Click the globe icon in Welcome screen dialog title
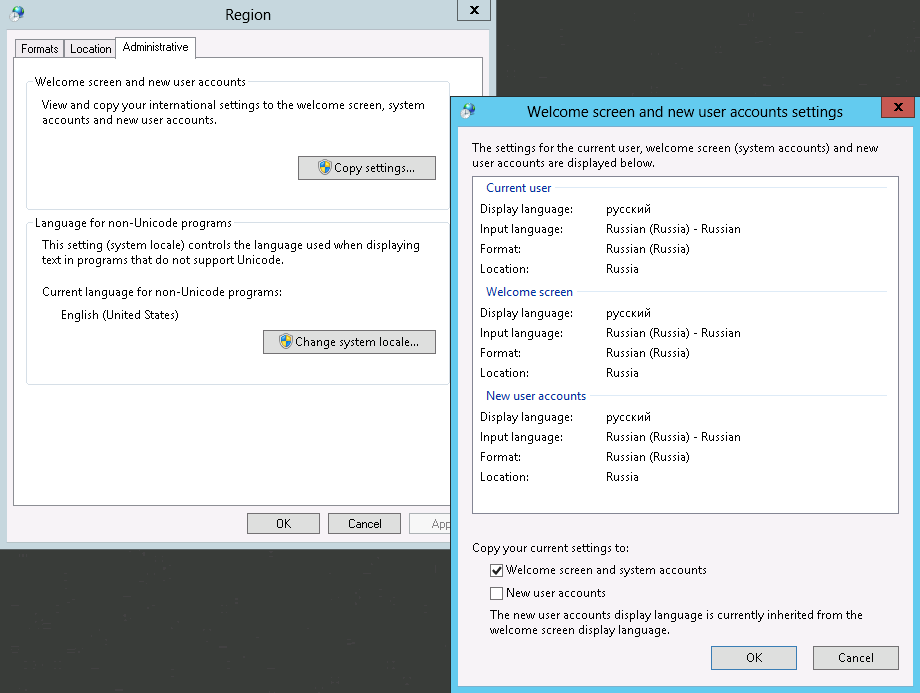 (468, 111)
